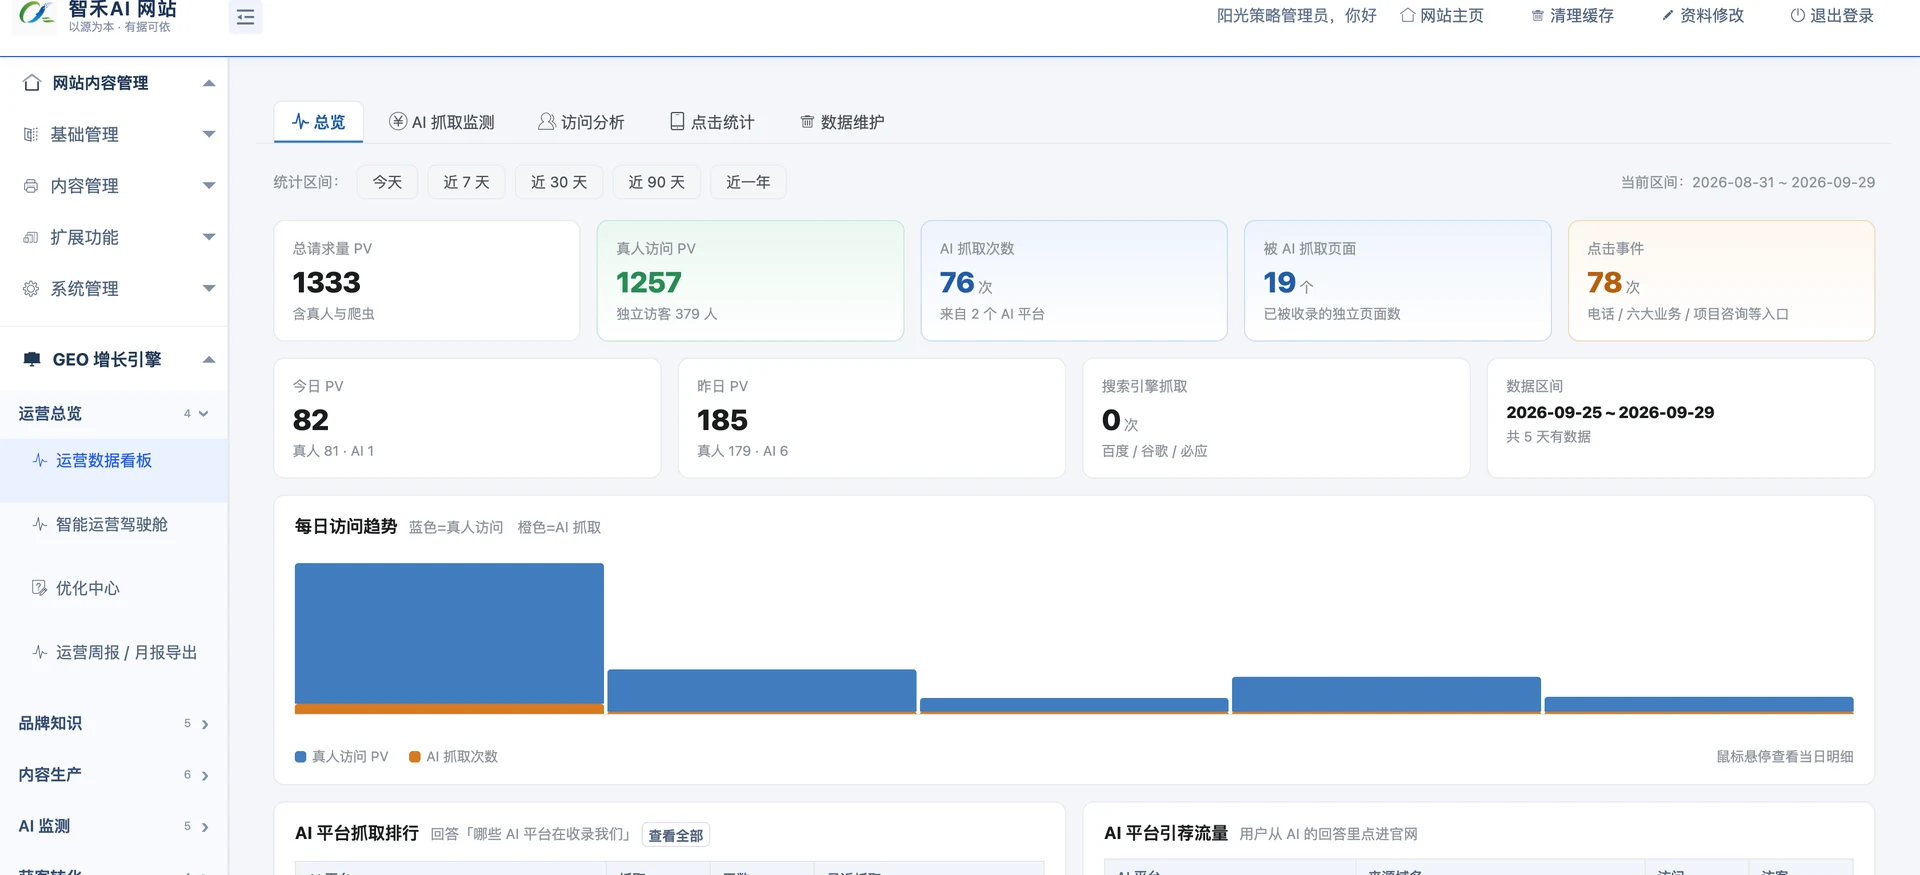Select the 近一年 range button
Screen dimensions: 1920x875
[748, 182]
